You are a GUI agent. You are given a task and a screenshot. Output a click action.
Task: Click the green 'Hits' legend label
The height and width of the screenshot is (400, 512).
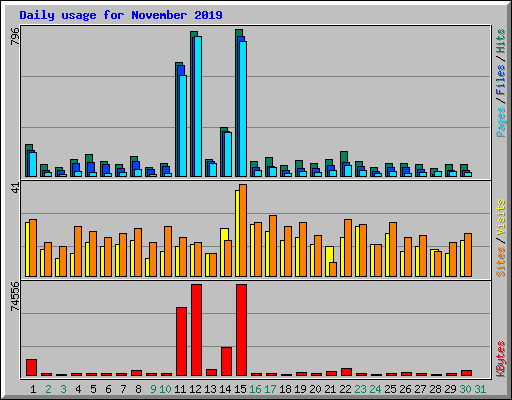501,41
